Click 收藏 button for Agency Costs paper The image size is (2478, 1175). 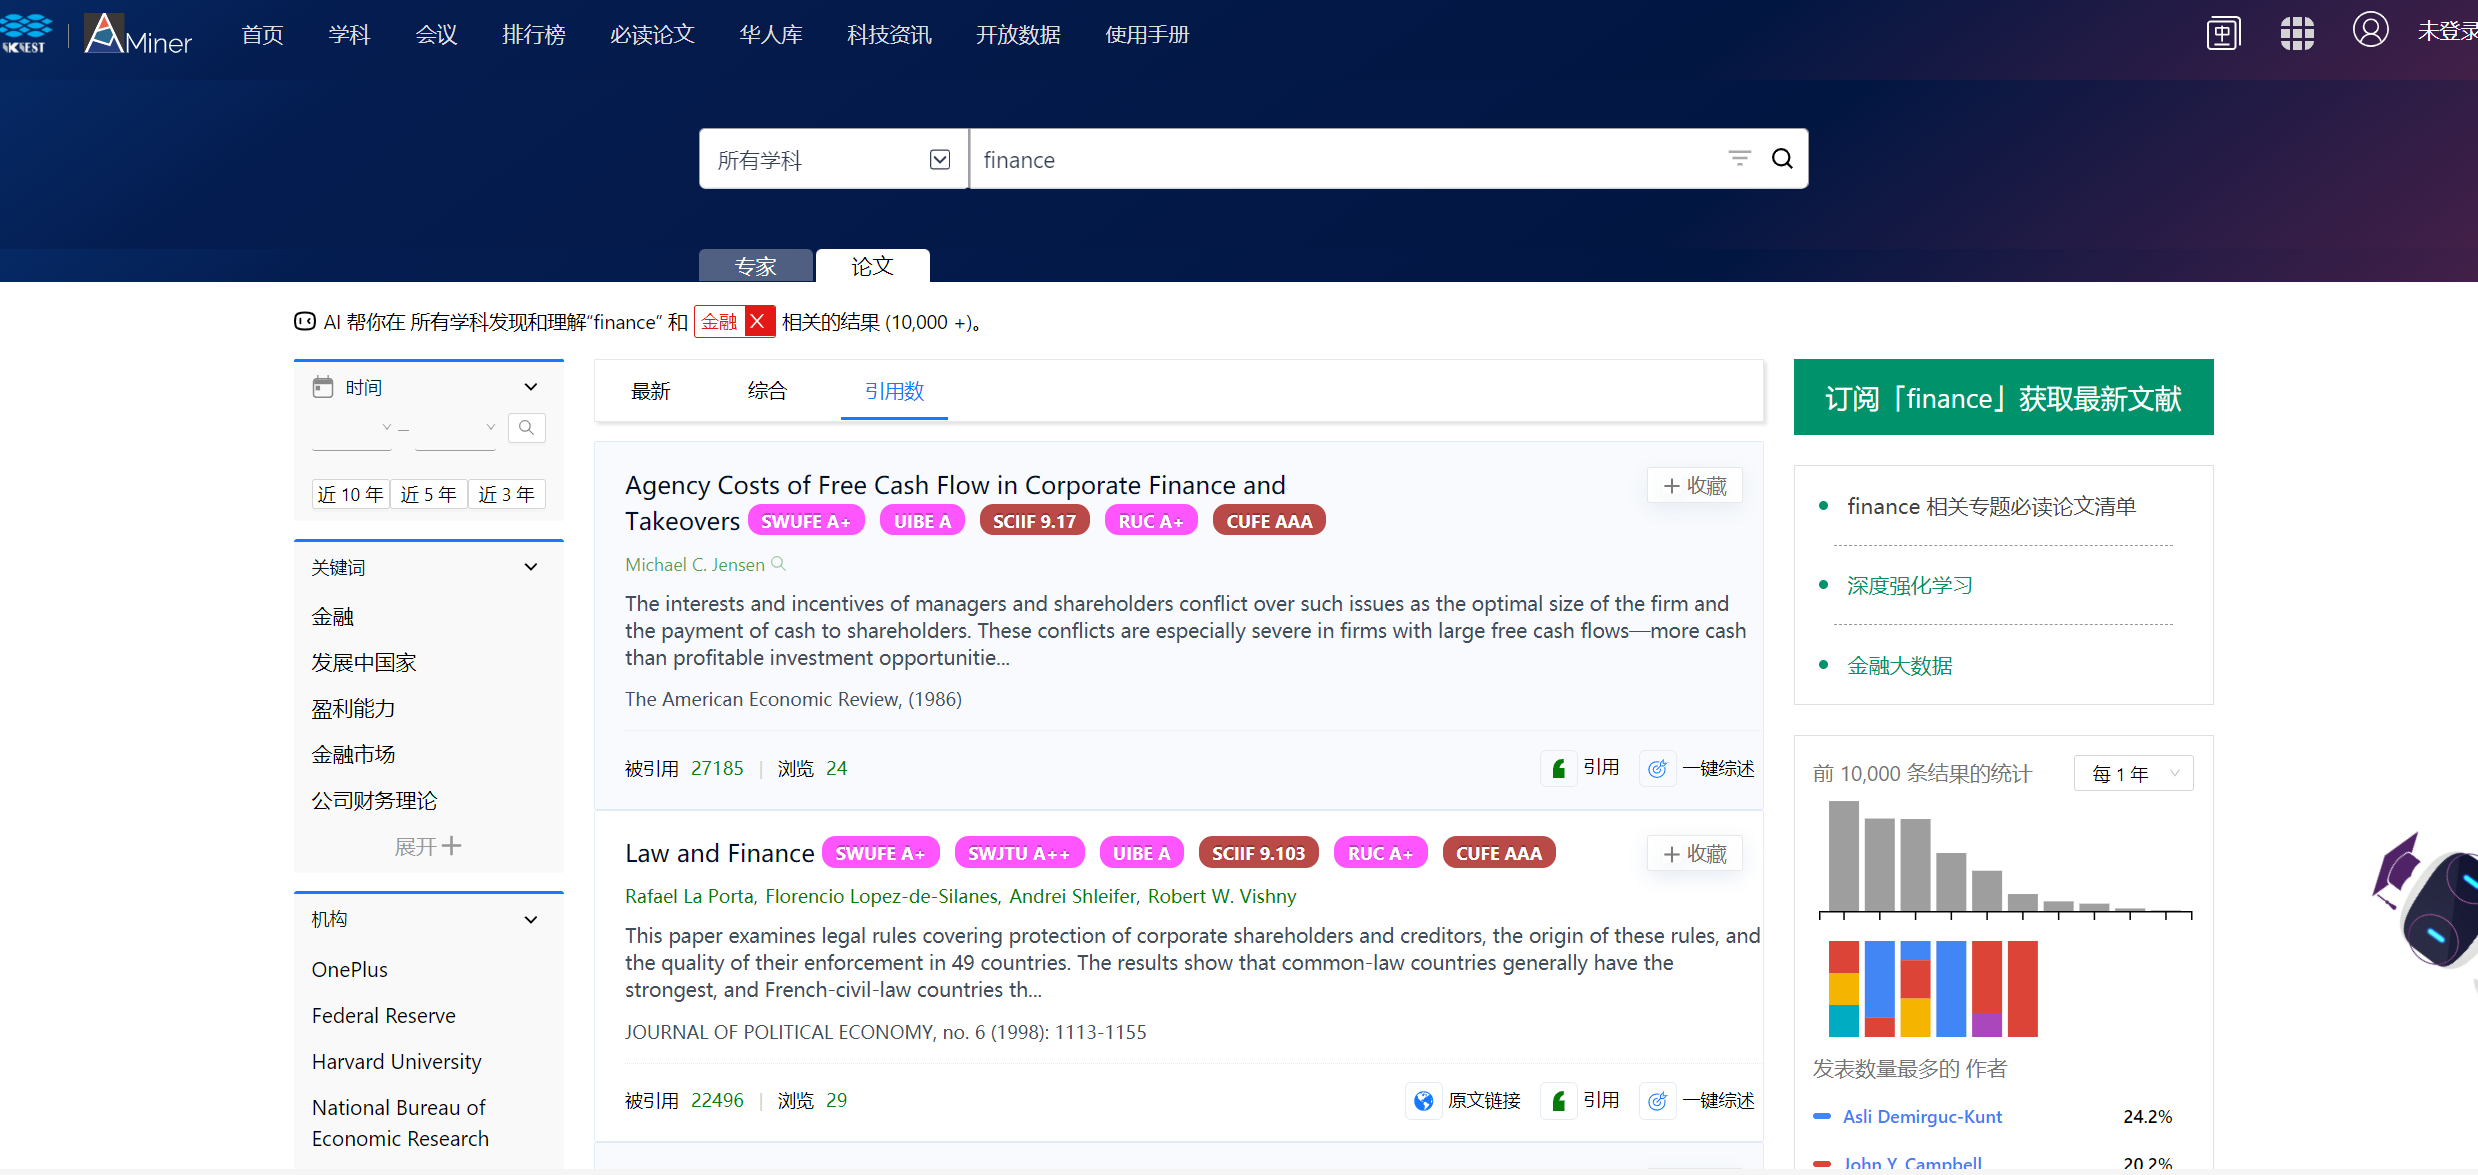coord(1694,486)
